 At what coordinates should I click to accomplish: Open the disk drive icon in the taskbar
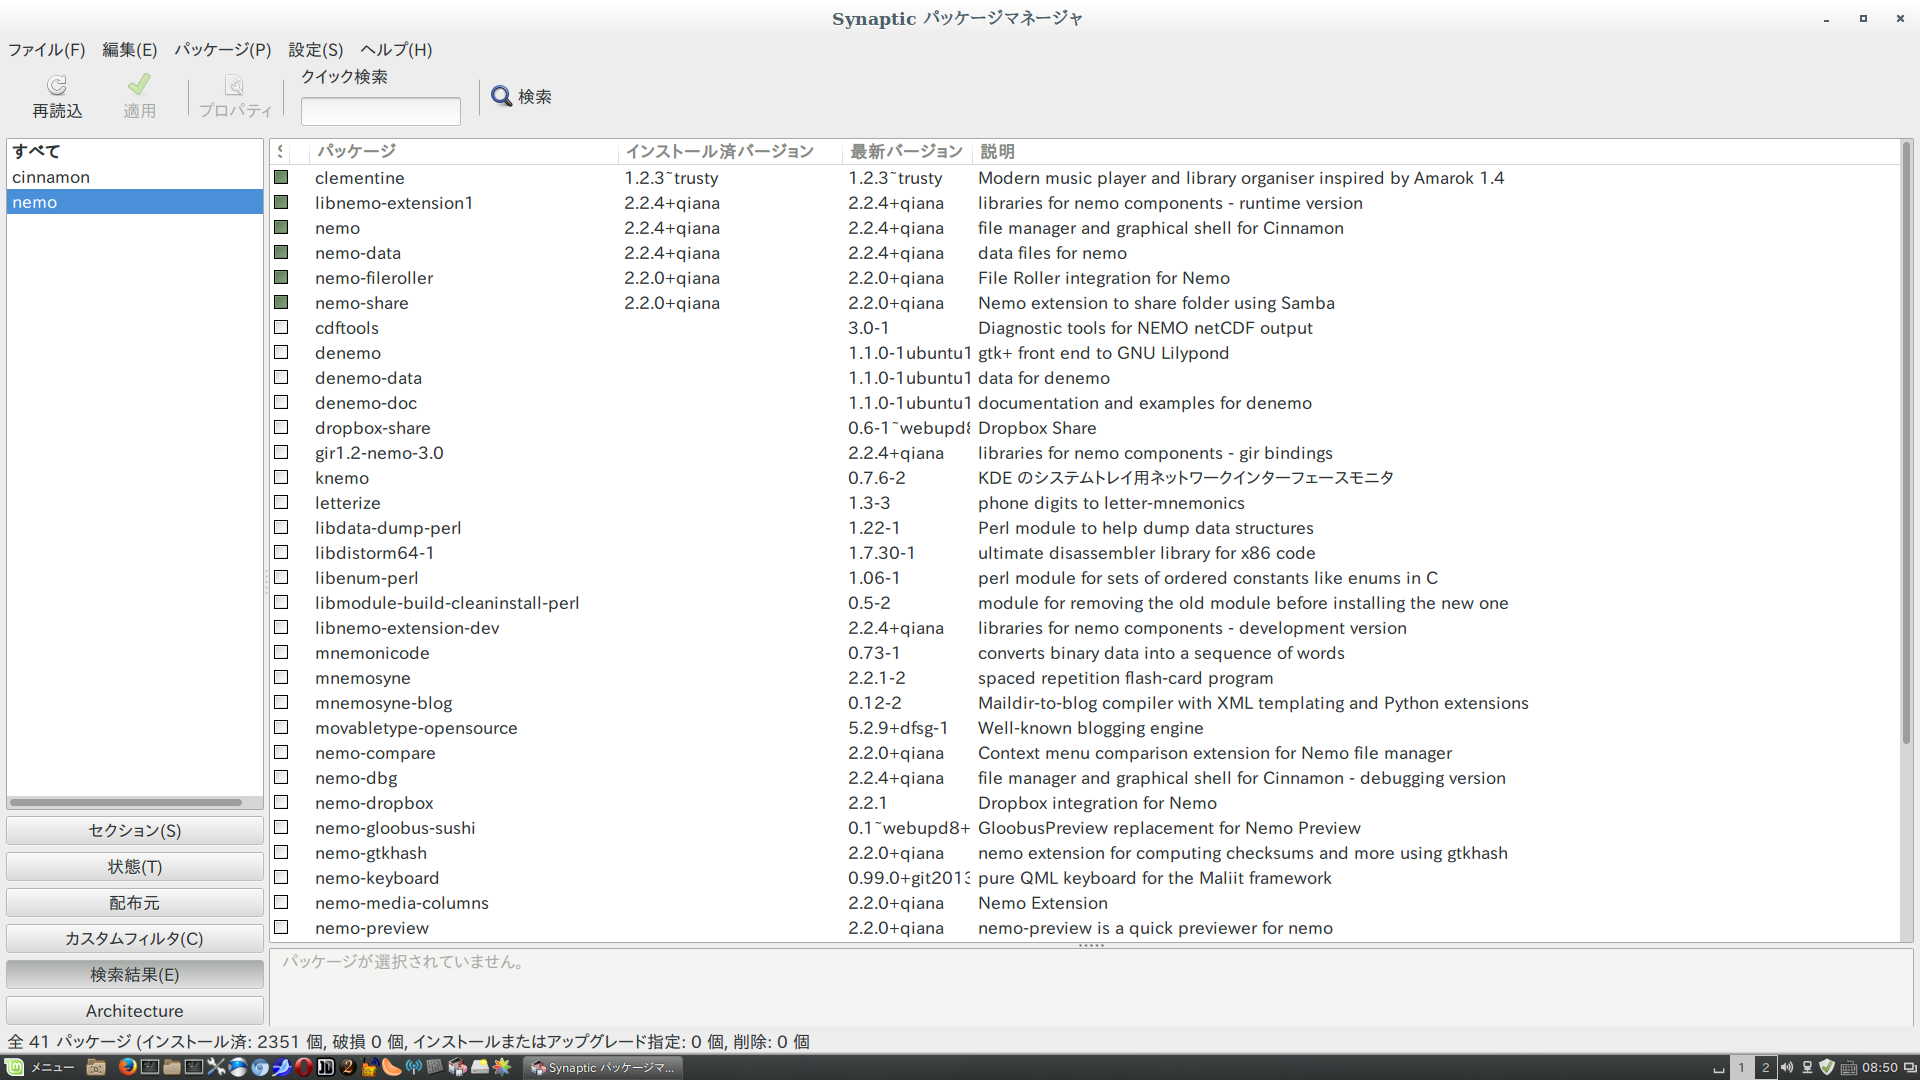pos(480,1067)
